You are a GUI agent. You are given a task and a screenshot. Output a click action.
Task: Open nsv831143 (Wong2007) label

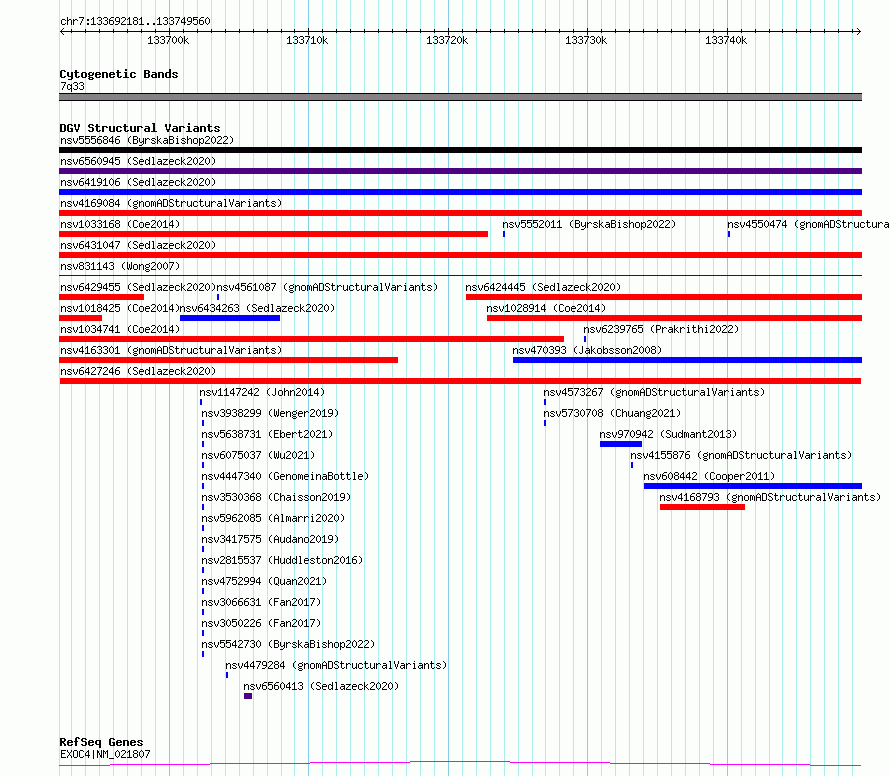click(x=120, y=266)
